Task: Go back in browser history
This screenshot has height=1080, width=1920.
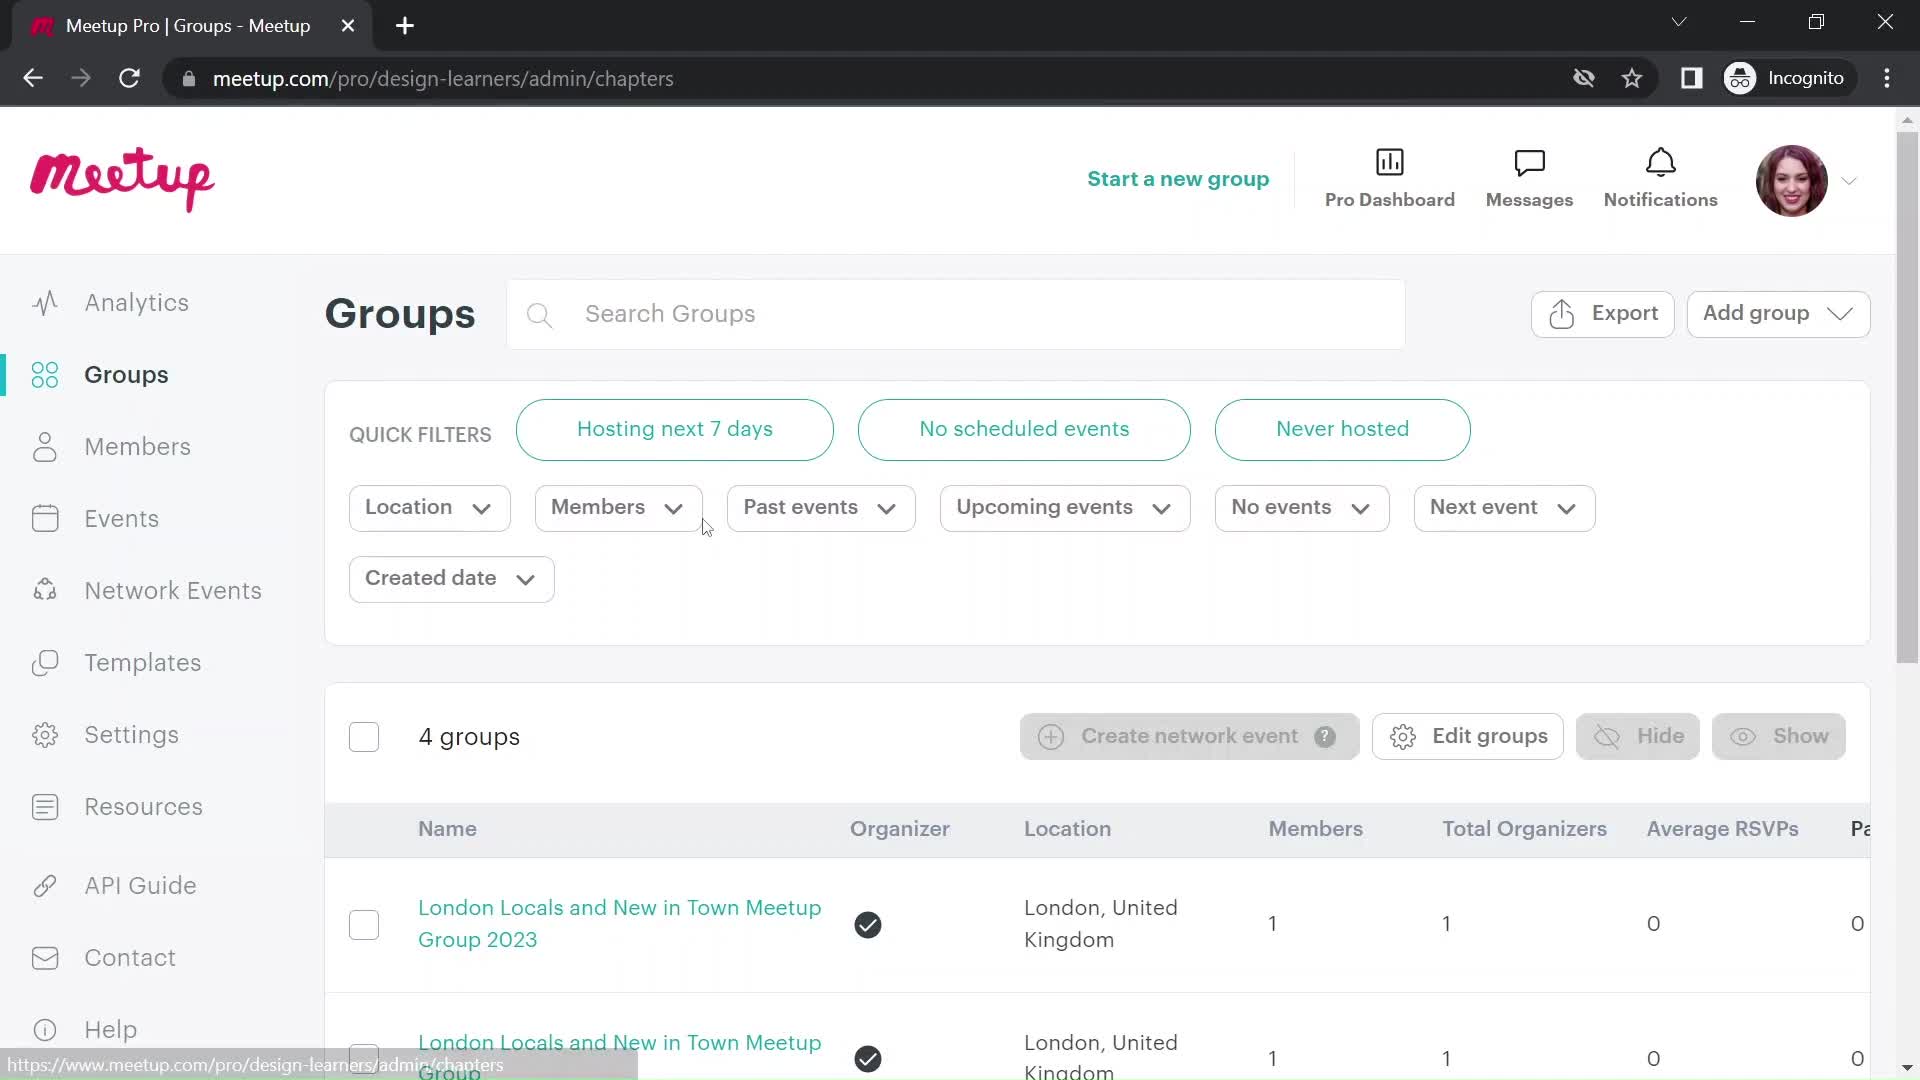Action: pos(33,78)
